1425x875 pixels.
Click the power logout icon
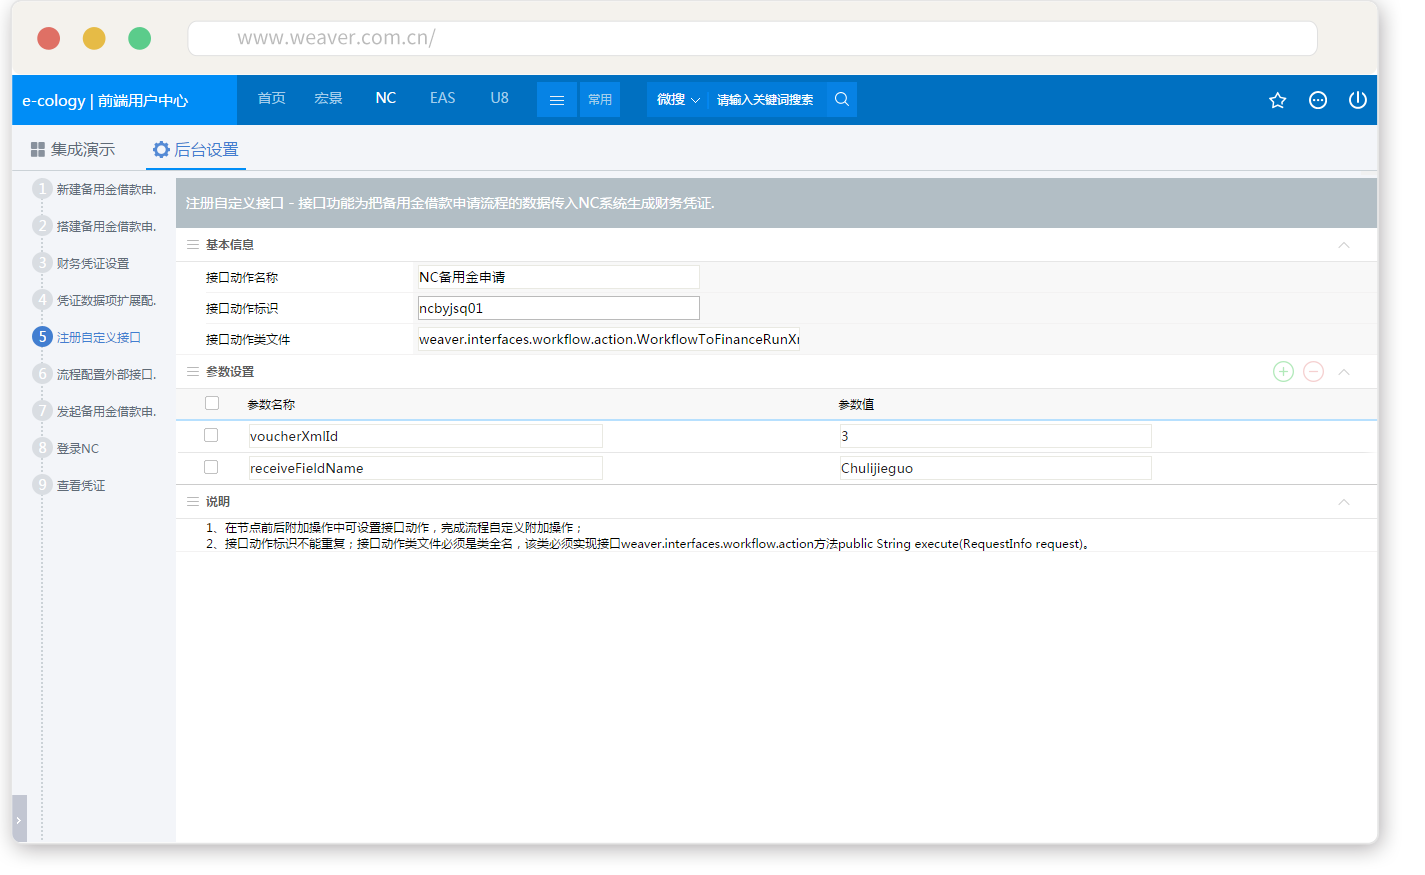(x=1357, y=100)
